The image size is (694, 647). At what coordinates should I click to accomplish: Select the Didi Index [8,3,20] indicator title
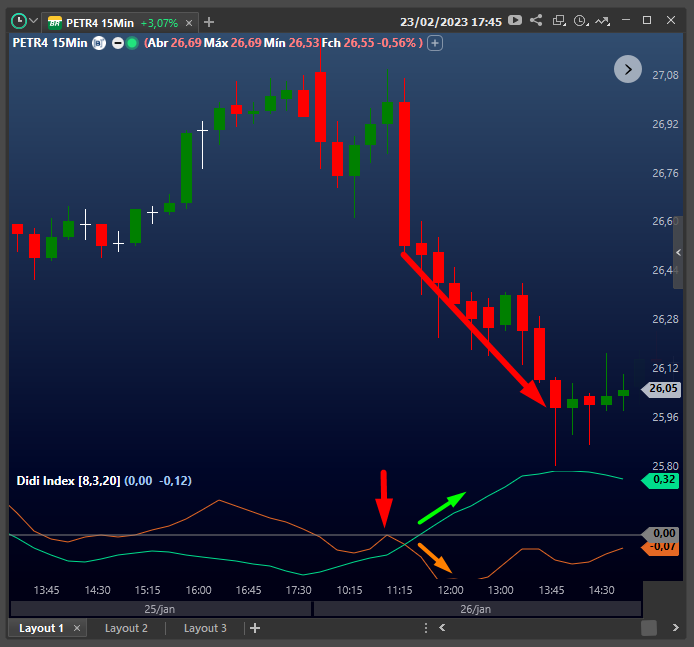(68, 481)
